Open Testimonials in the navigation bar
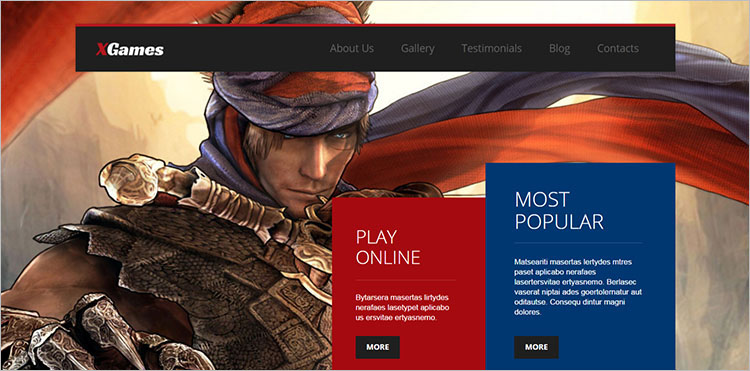This screenshot has height=371, width=750. [491, 48]
